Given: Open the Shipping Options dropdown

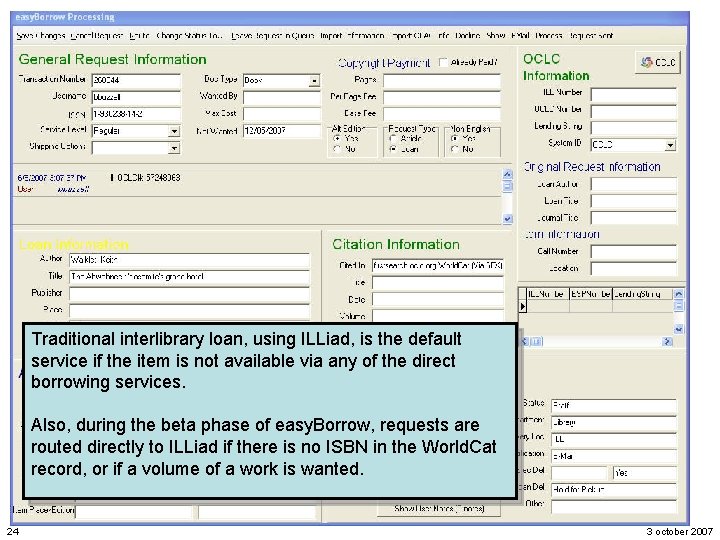Looking at the screenshot, I should (174, 148).
